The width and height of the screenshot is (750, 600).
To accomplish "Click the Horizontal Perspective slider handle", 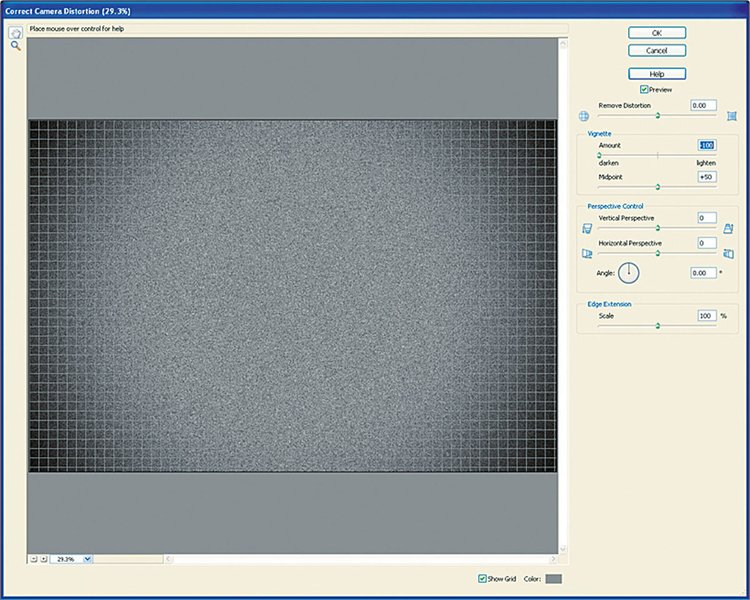I will tap(658, 254).
